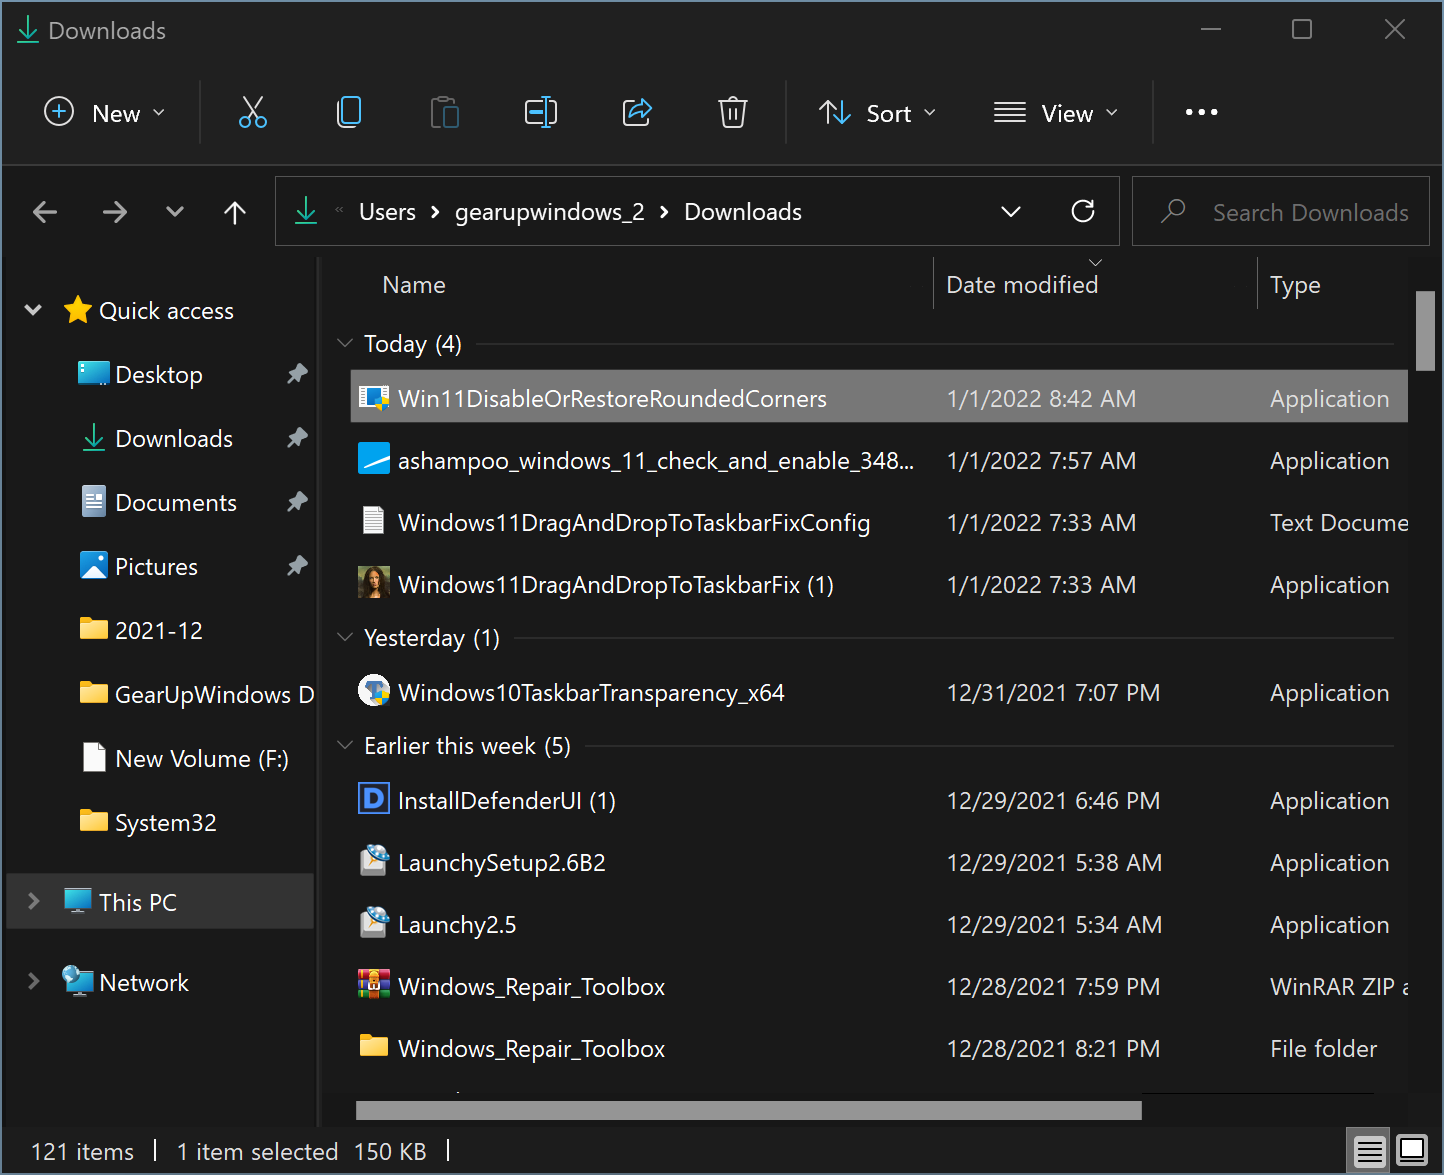The width and height of the screenshot is (1444, 1175).
Task: Sort by the Date modified column header
Action: [1022, 285]
